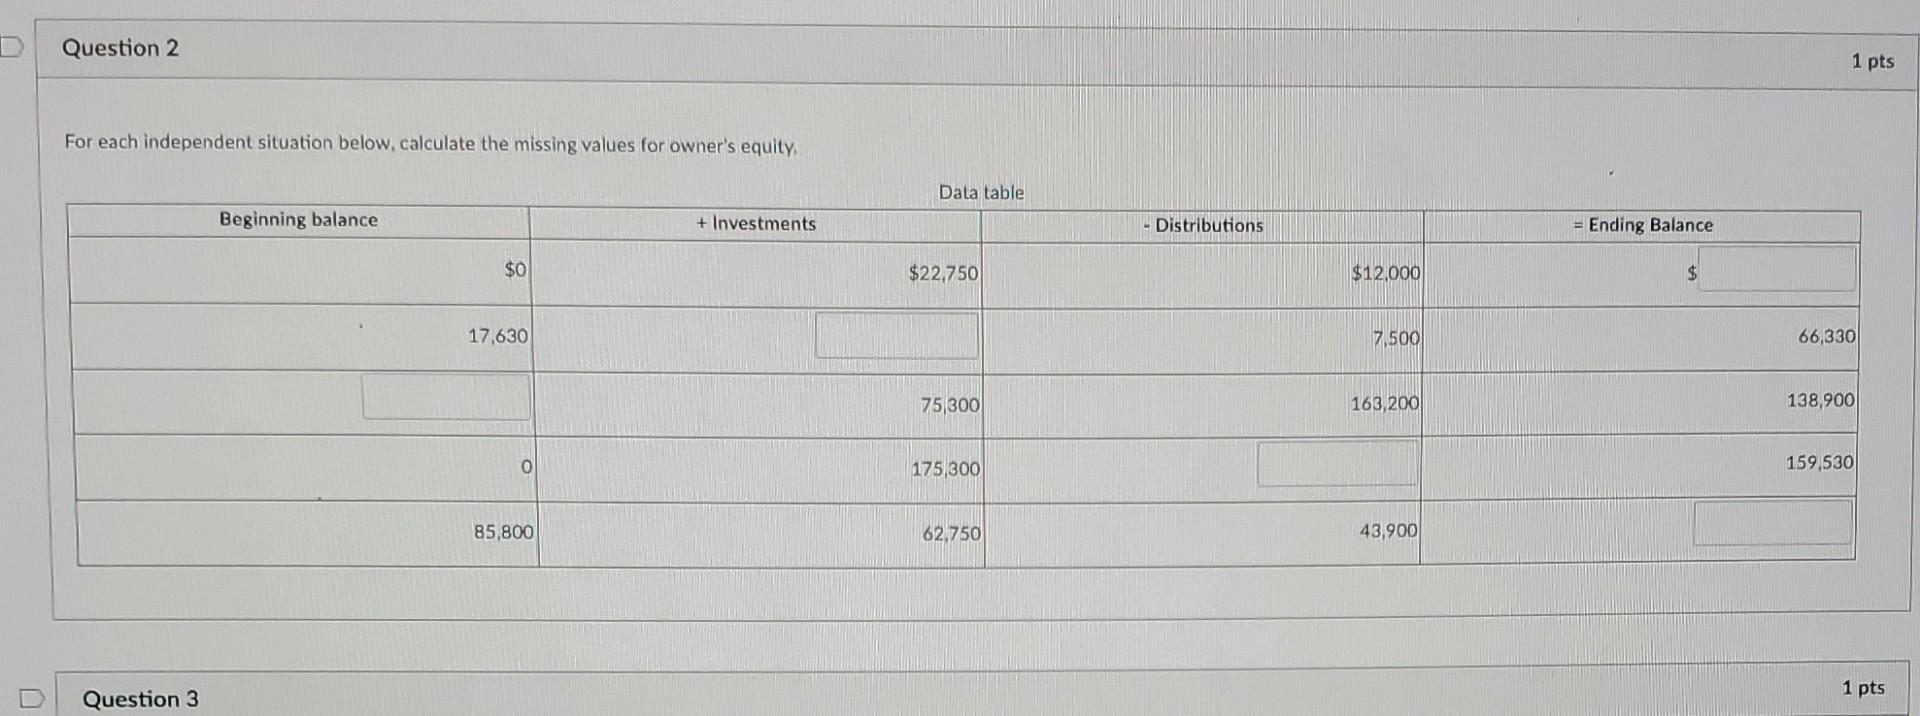Click the + Investments column header
The width and height of the screenshot is (1920, 716).
tap(756, 224)
